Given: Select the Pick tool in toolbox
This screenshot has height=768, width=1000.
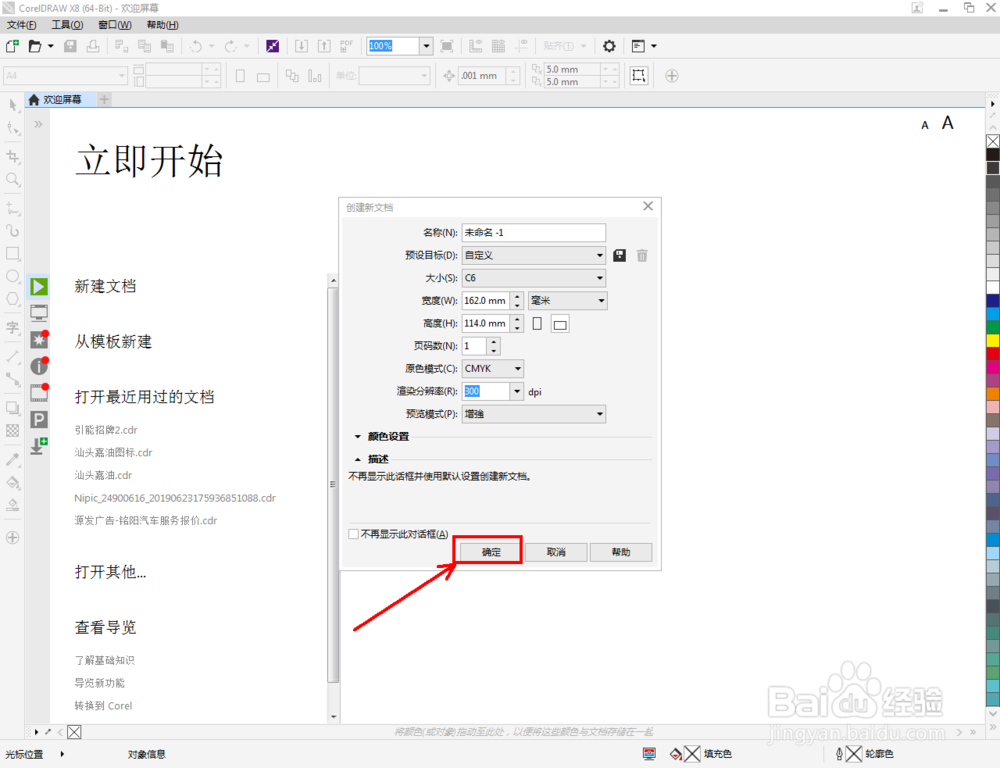Looking at the screenshot, I should (13, 105).
